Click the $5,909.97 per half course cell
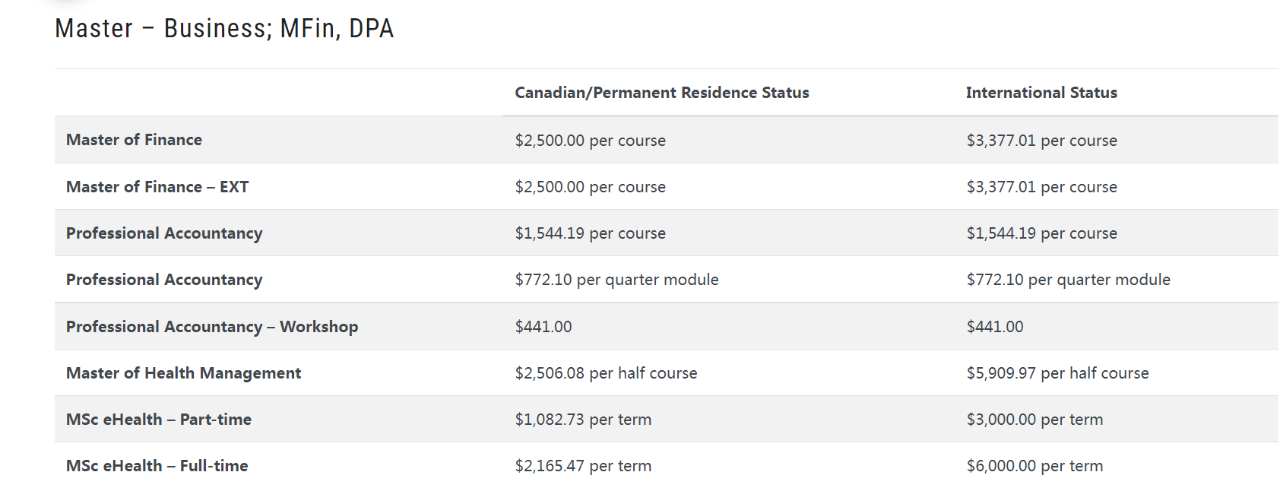1280x495 pixels. pyautogui.click(x=1058, y=373)
